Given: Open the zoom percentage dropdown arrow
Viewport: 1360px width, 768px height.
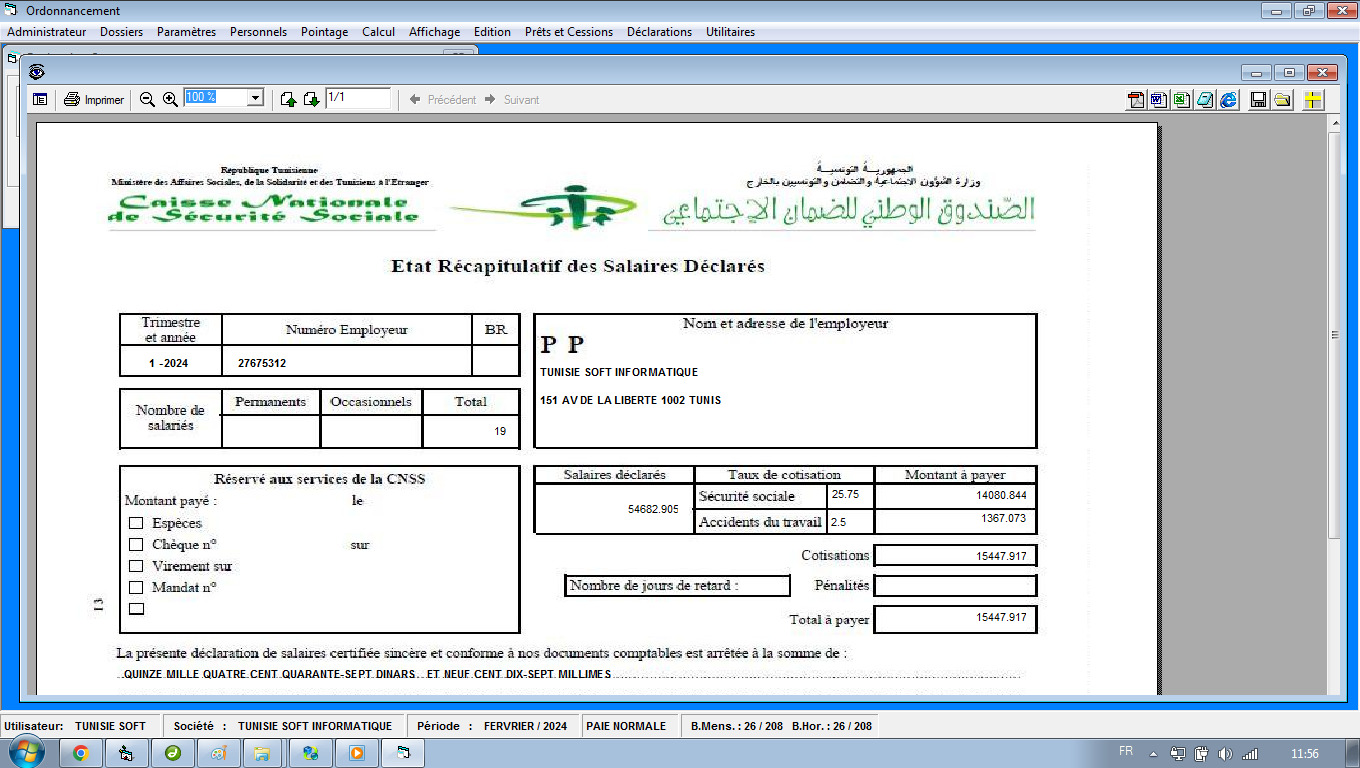Looking at the screenshot, I should tap(255, 98).
